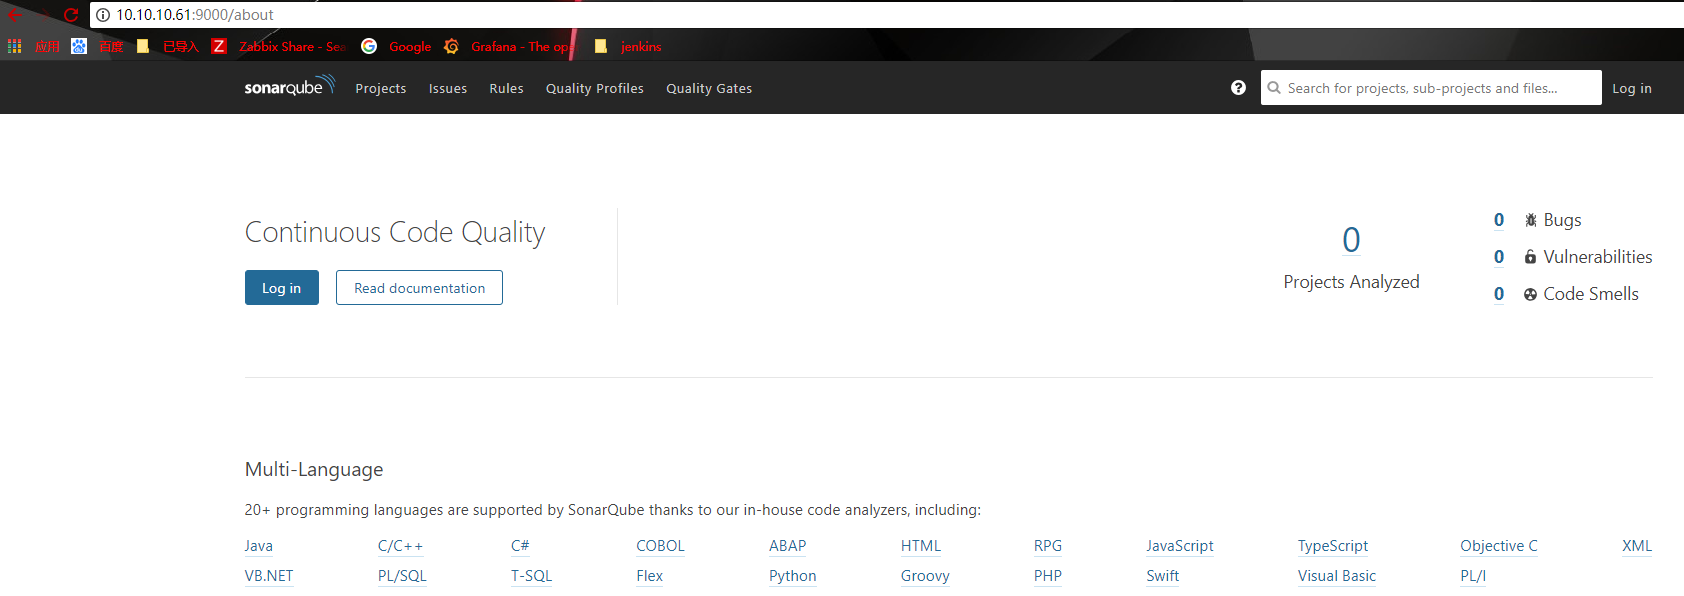Open the jenkins bookmark folder
The height and width of the screenshot is (596, 1684).
[628, 46]
